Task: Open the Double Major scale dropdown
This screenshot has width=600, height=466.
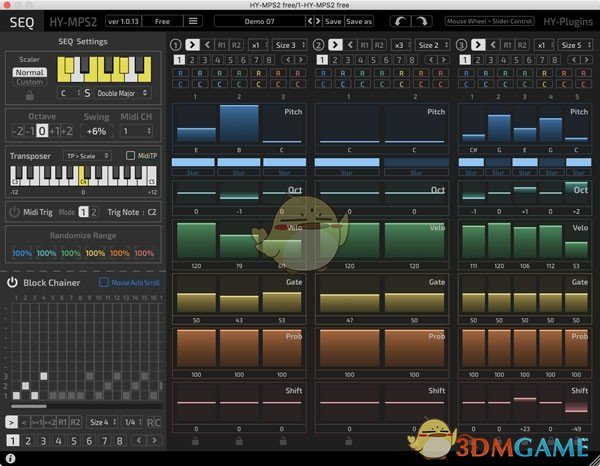Action: pyautogui.click(x=122, y=93)
